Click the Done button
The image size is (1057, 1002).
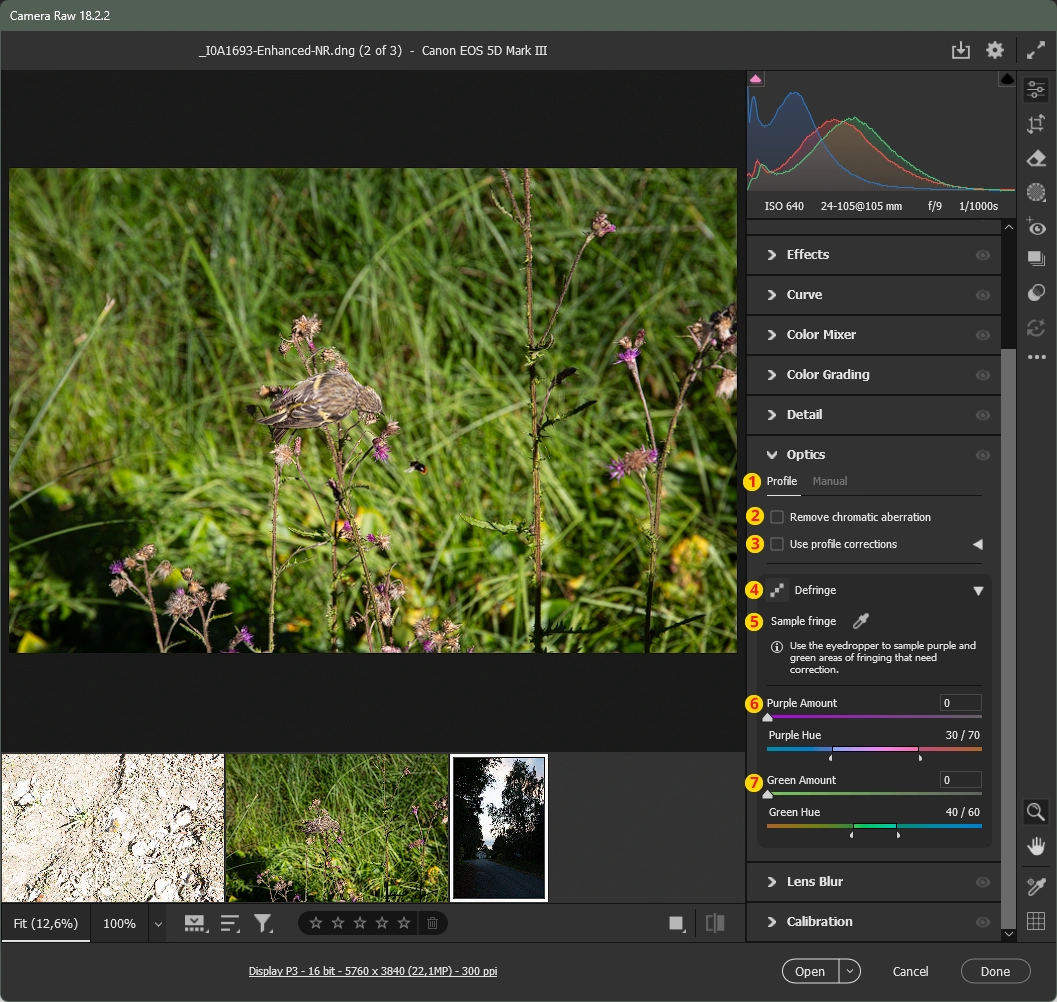tap(995, 971)
